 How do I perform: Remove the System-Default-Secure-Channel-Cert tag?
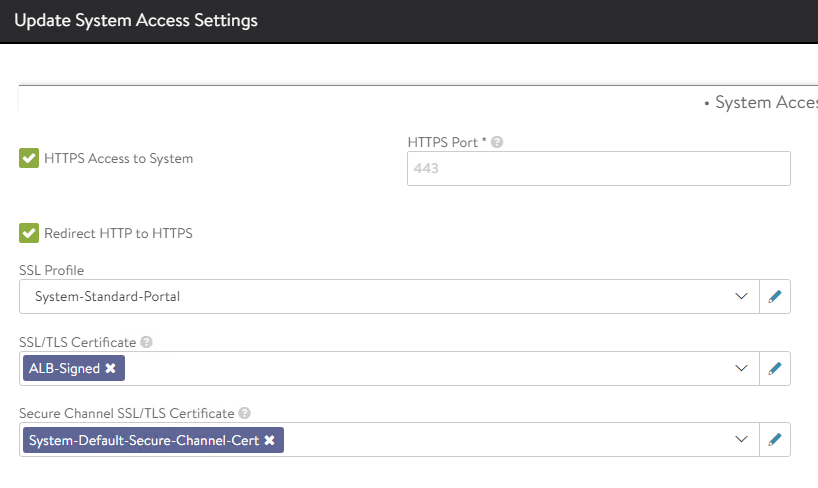269,440
